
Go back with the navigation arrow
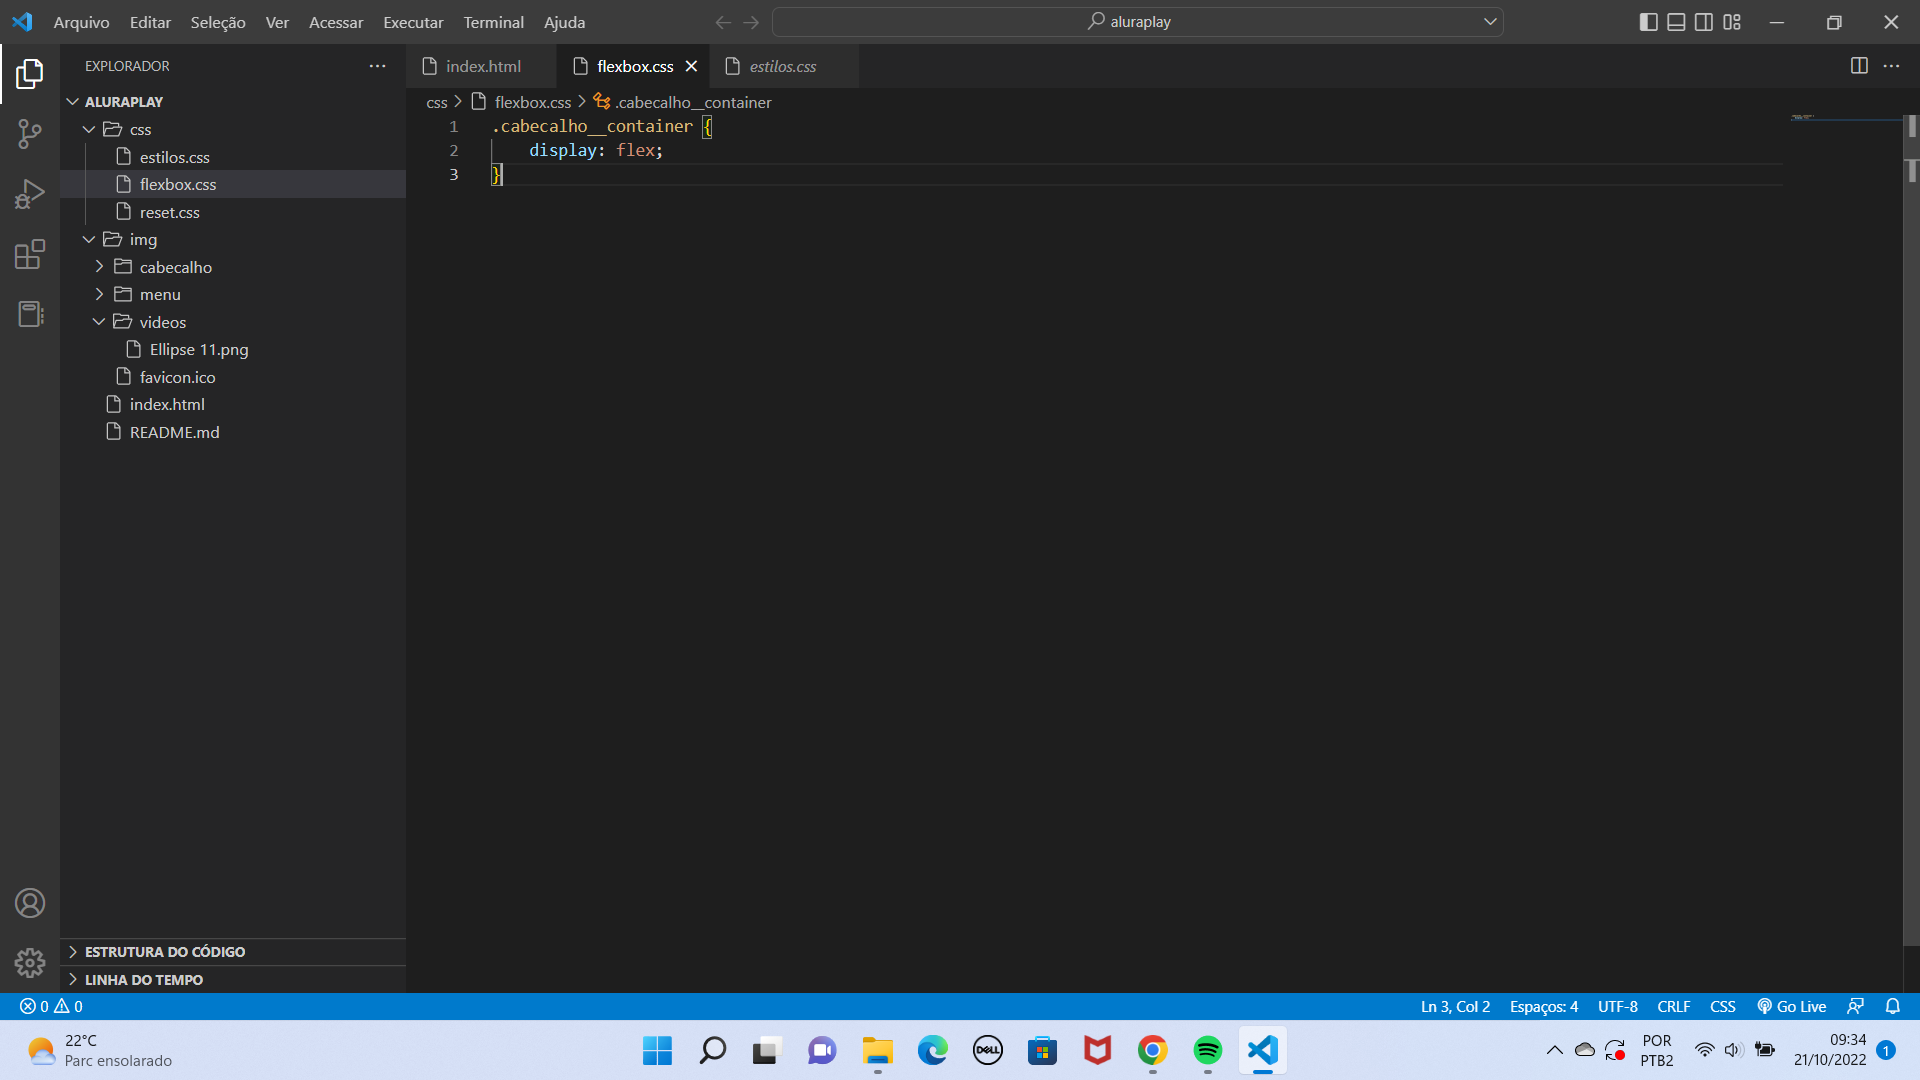click(x=723, y=22)
